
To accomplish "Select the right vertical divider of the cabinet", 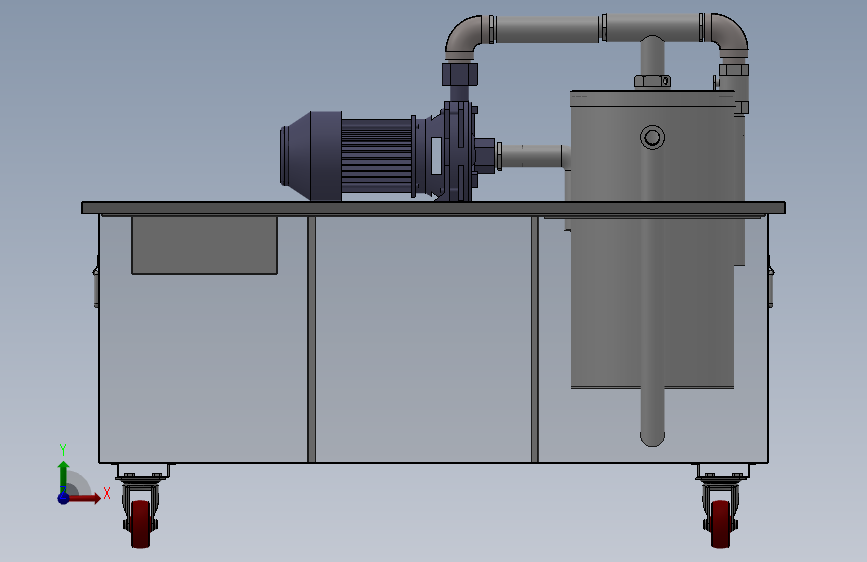I will pyautogui.click(x=535, y=339).
